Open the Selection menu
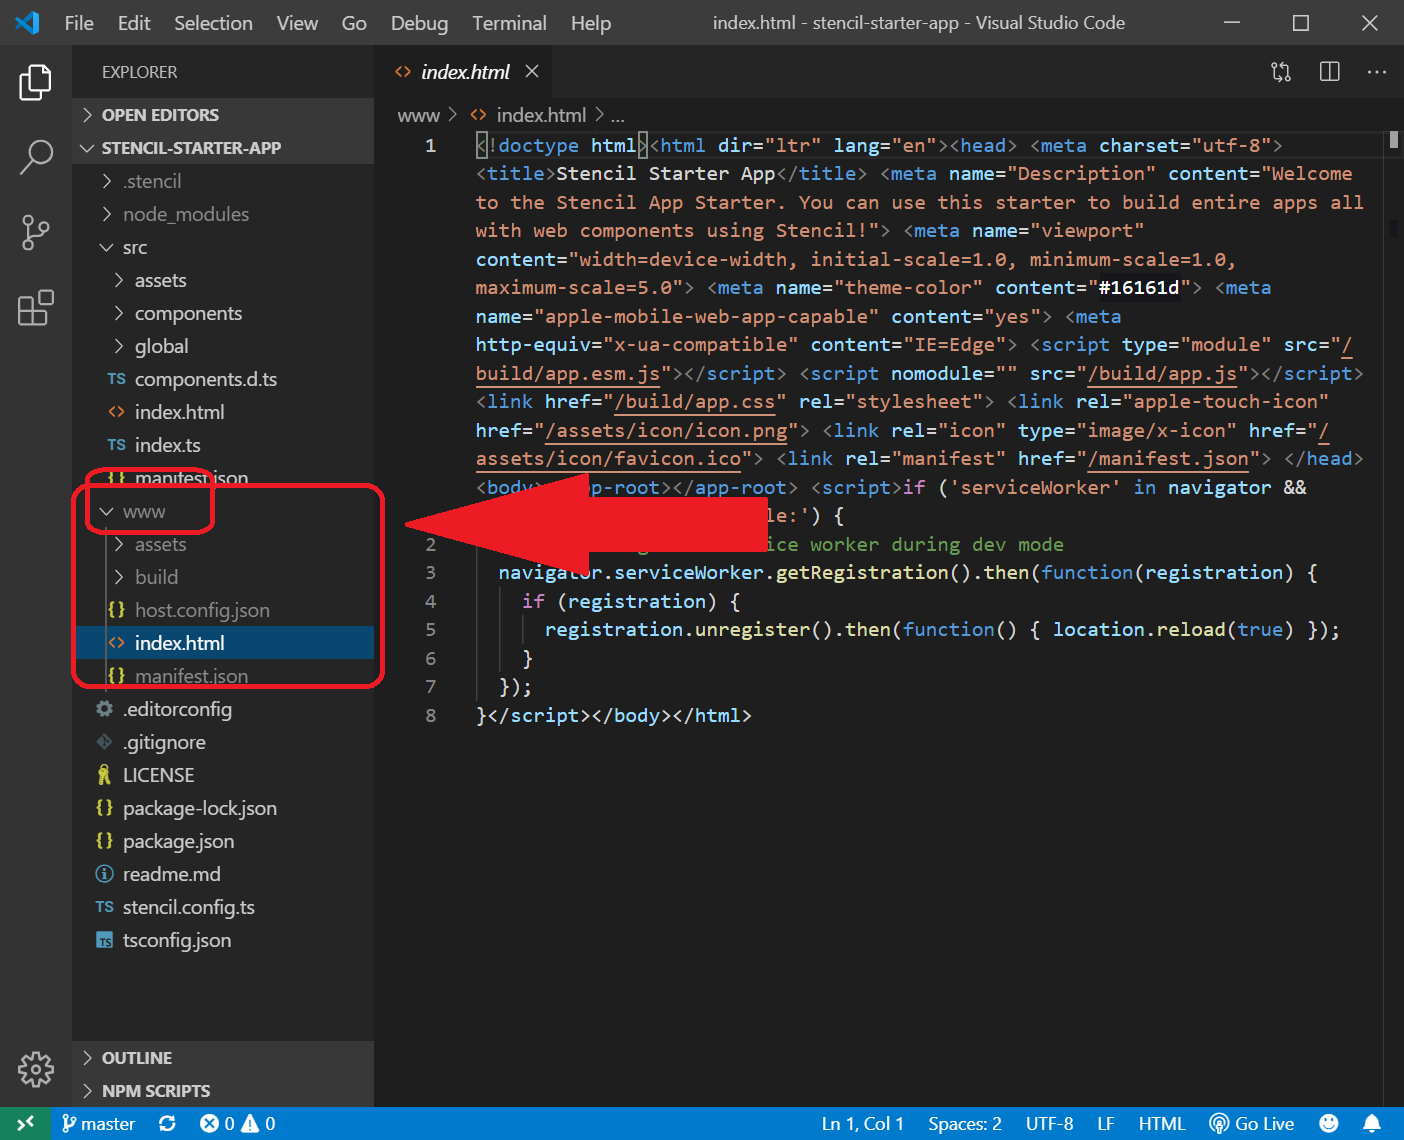The height and width of the screenshot is (1140, 1404). point(213,23)
